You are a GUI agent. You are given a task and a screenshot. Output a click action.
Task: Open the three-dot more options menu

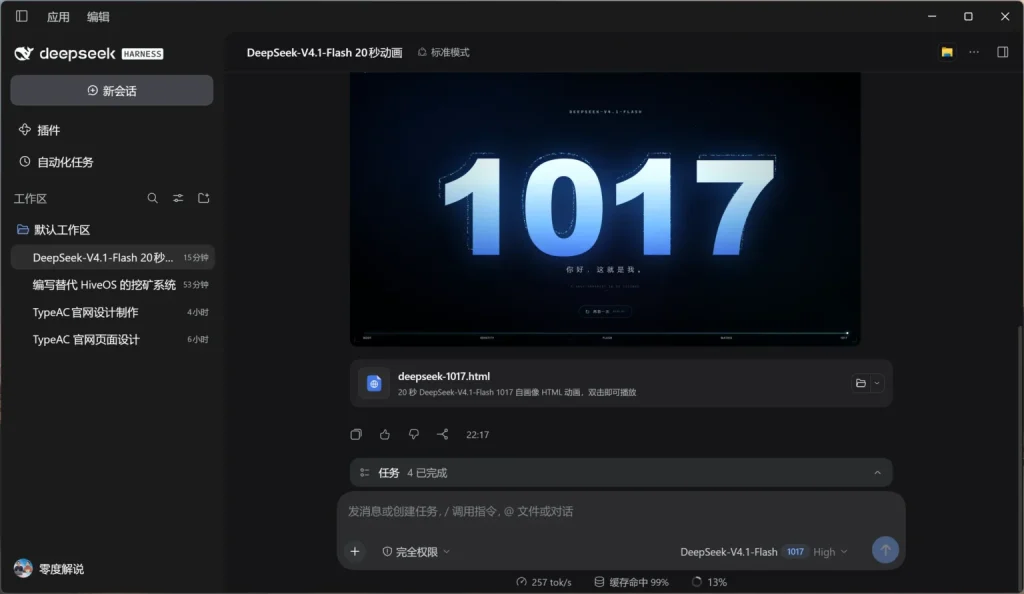pos(974,52)
